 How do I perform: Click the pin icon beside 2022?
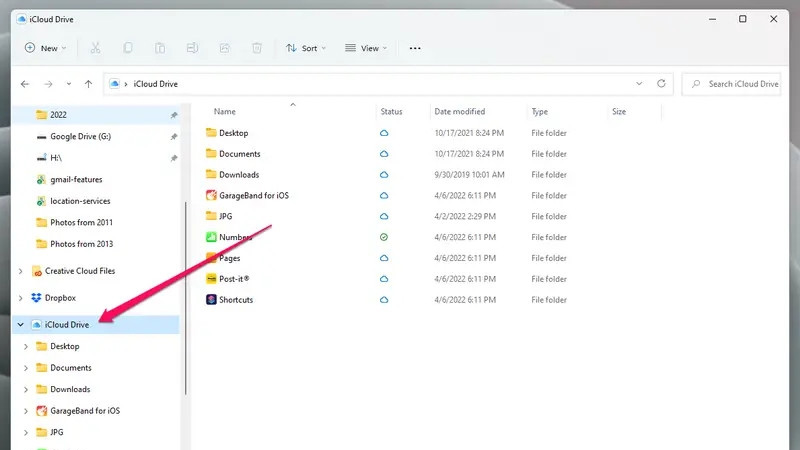coord(173,115)
